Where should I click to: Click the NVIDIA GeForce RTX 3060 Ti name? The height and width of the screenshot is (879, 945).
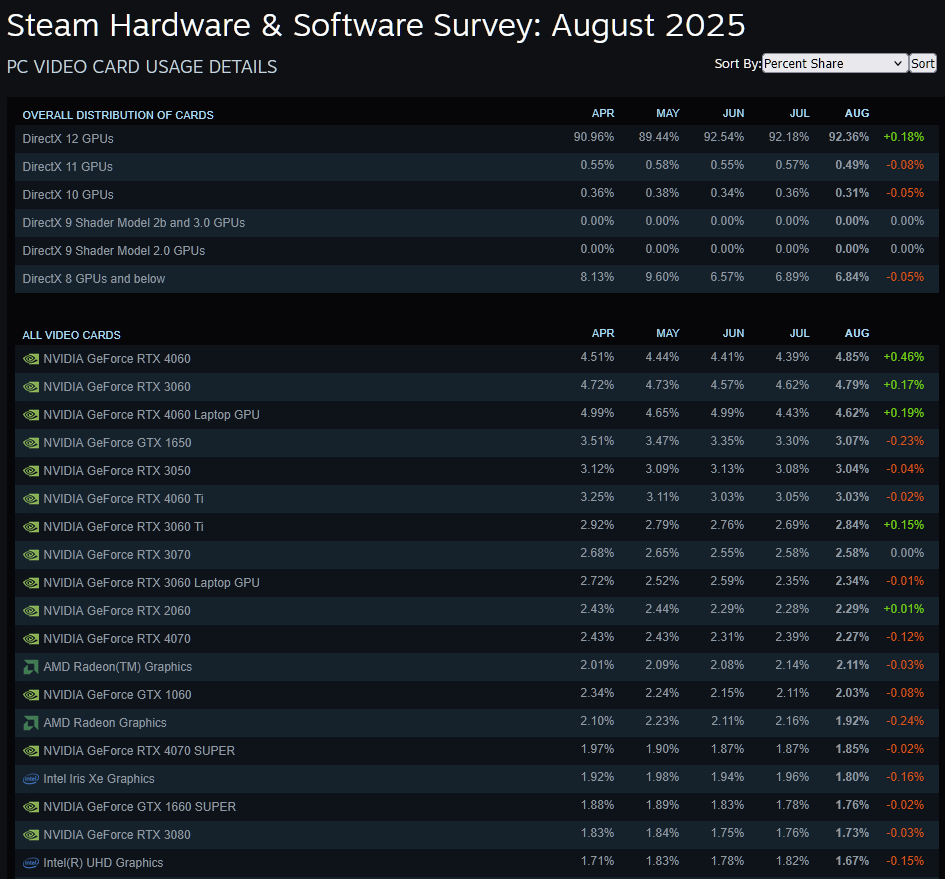124,527
